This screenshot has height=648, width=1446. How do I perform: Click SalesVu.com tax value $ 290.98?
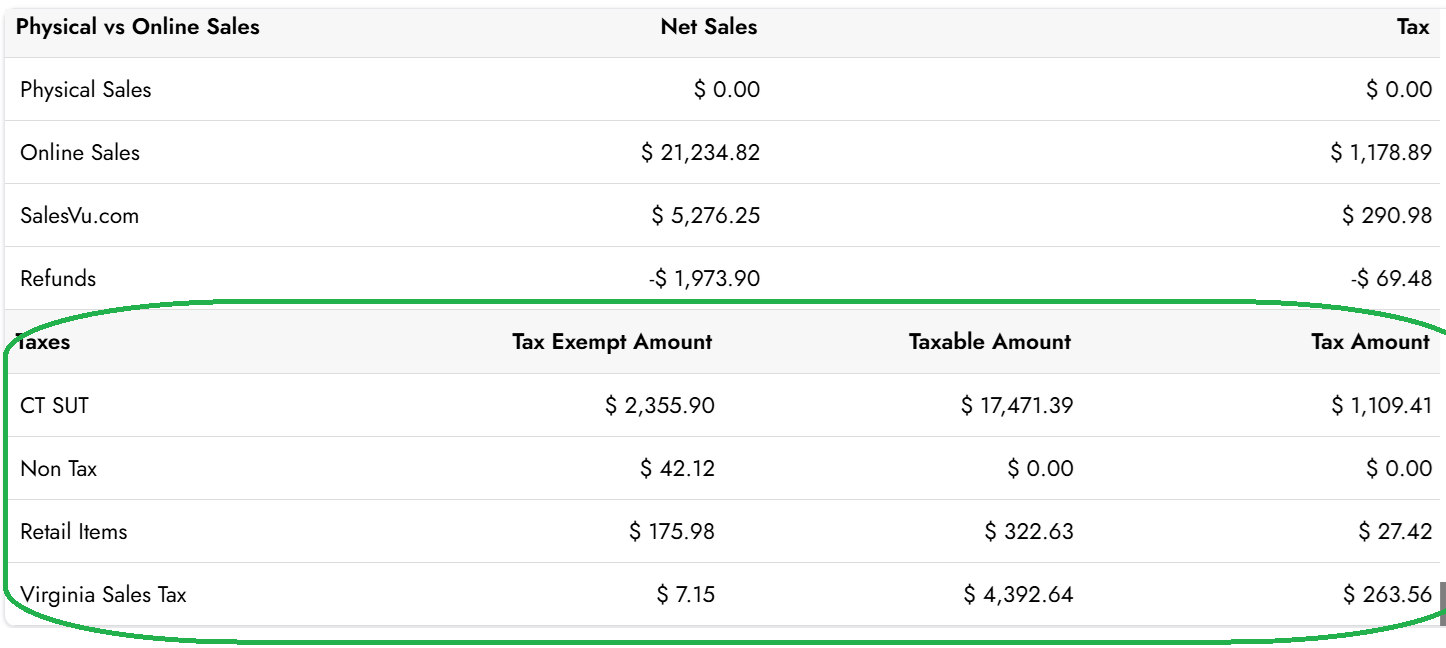[x=1387, y=216]
